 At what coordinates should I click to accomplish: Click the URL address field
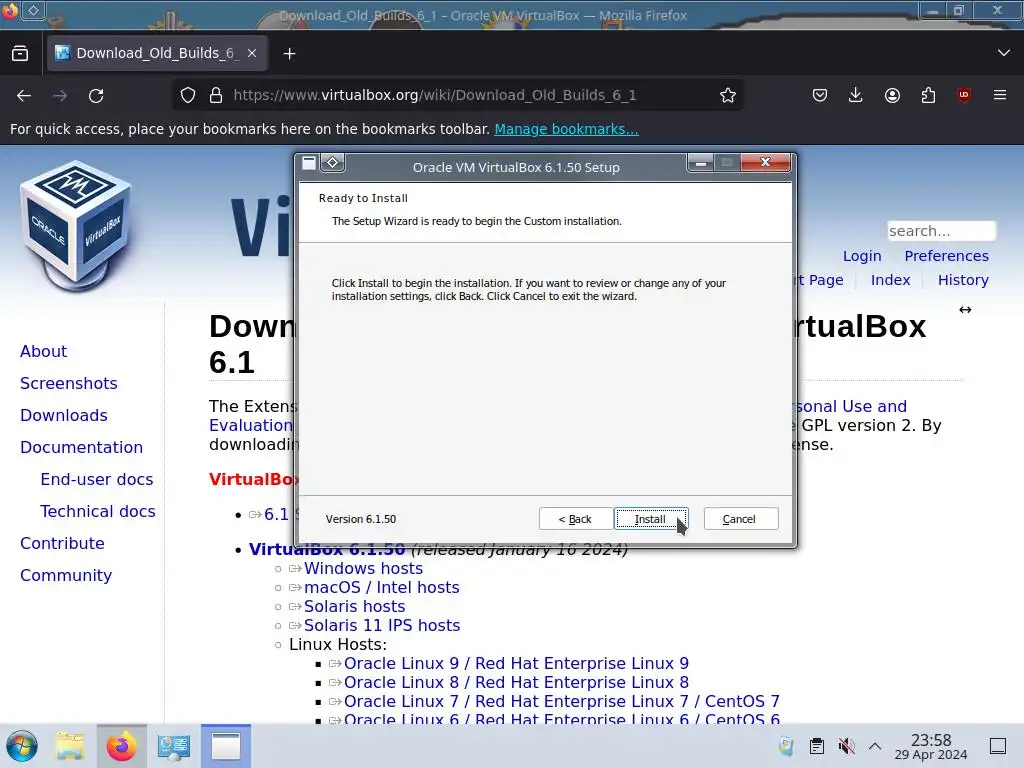click(457, 95)
